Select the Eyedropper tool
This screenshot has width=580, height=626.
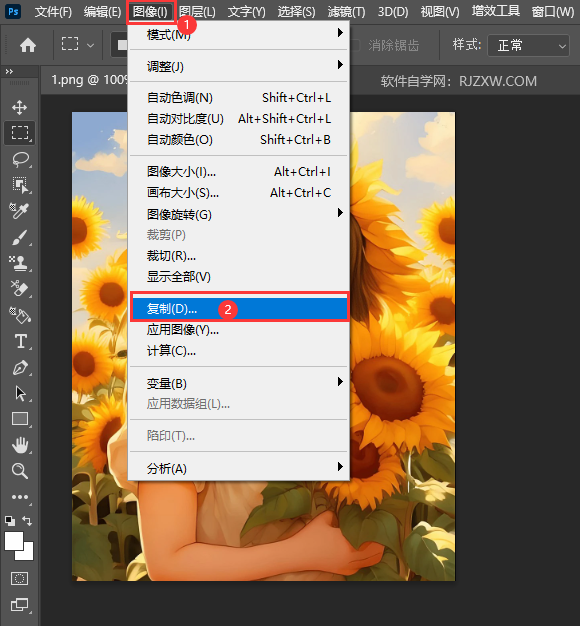point(19,211)
